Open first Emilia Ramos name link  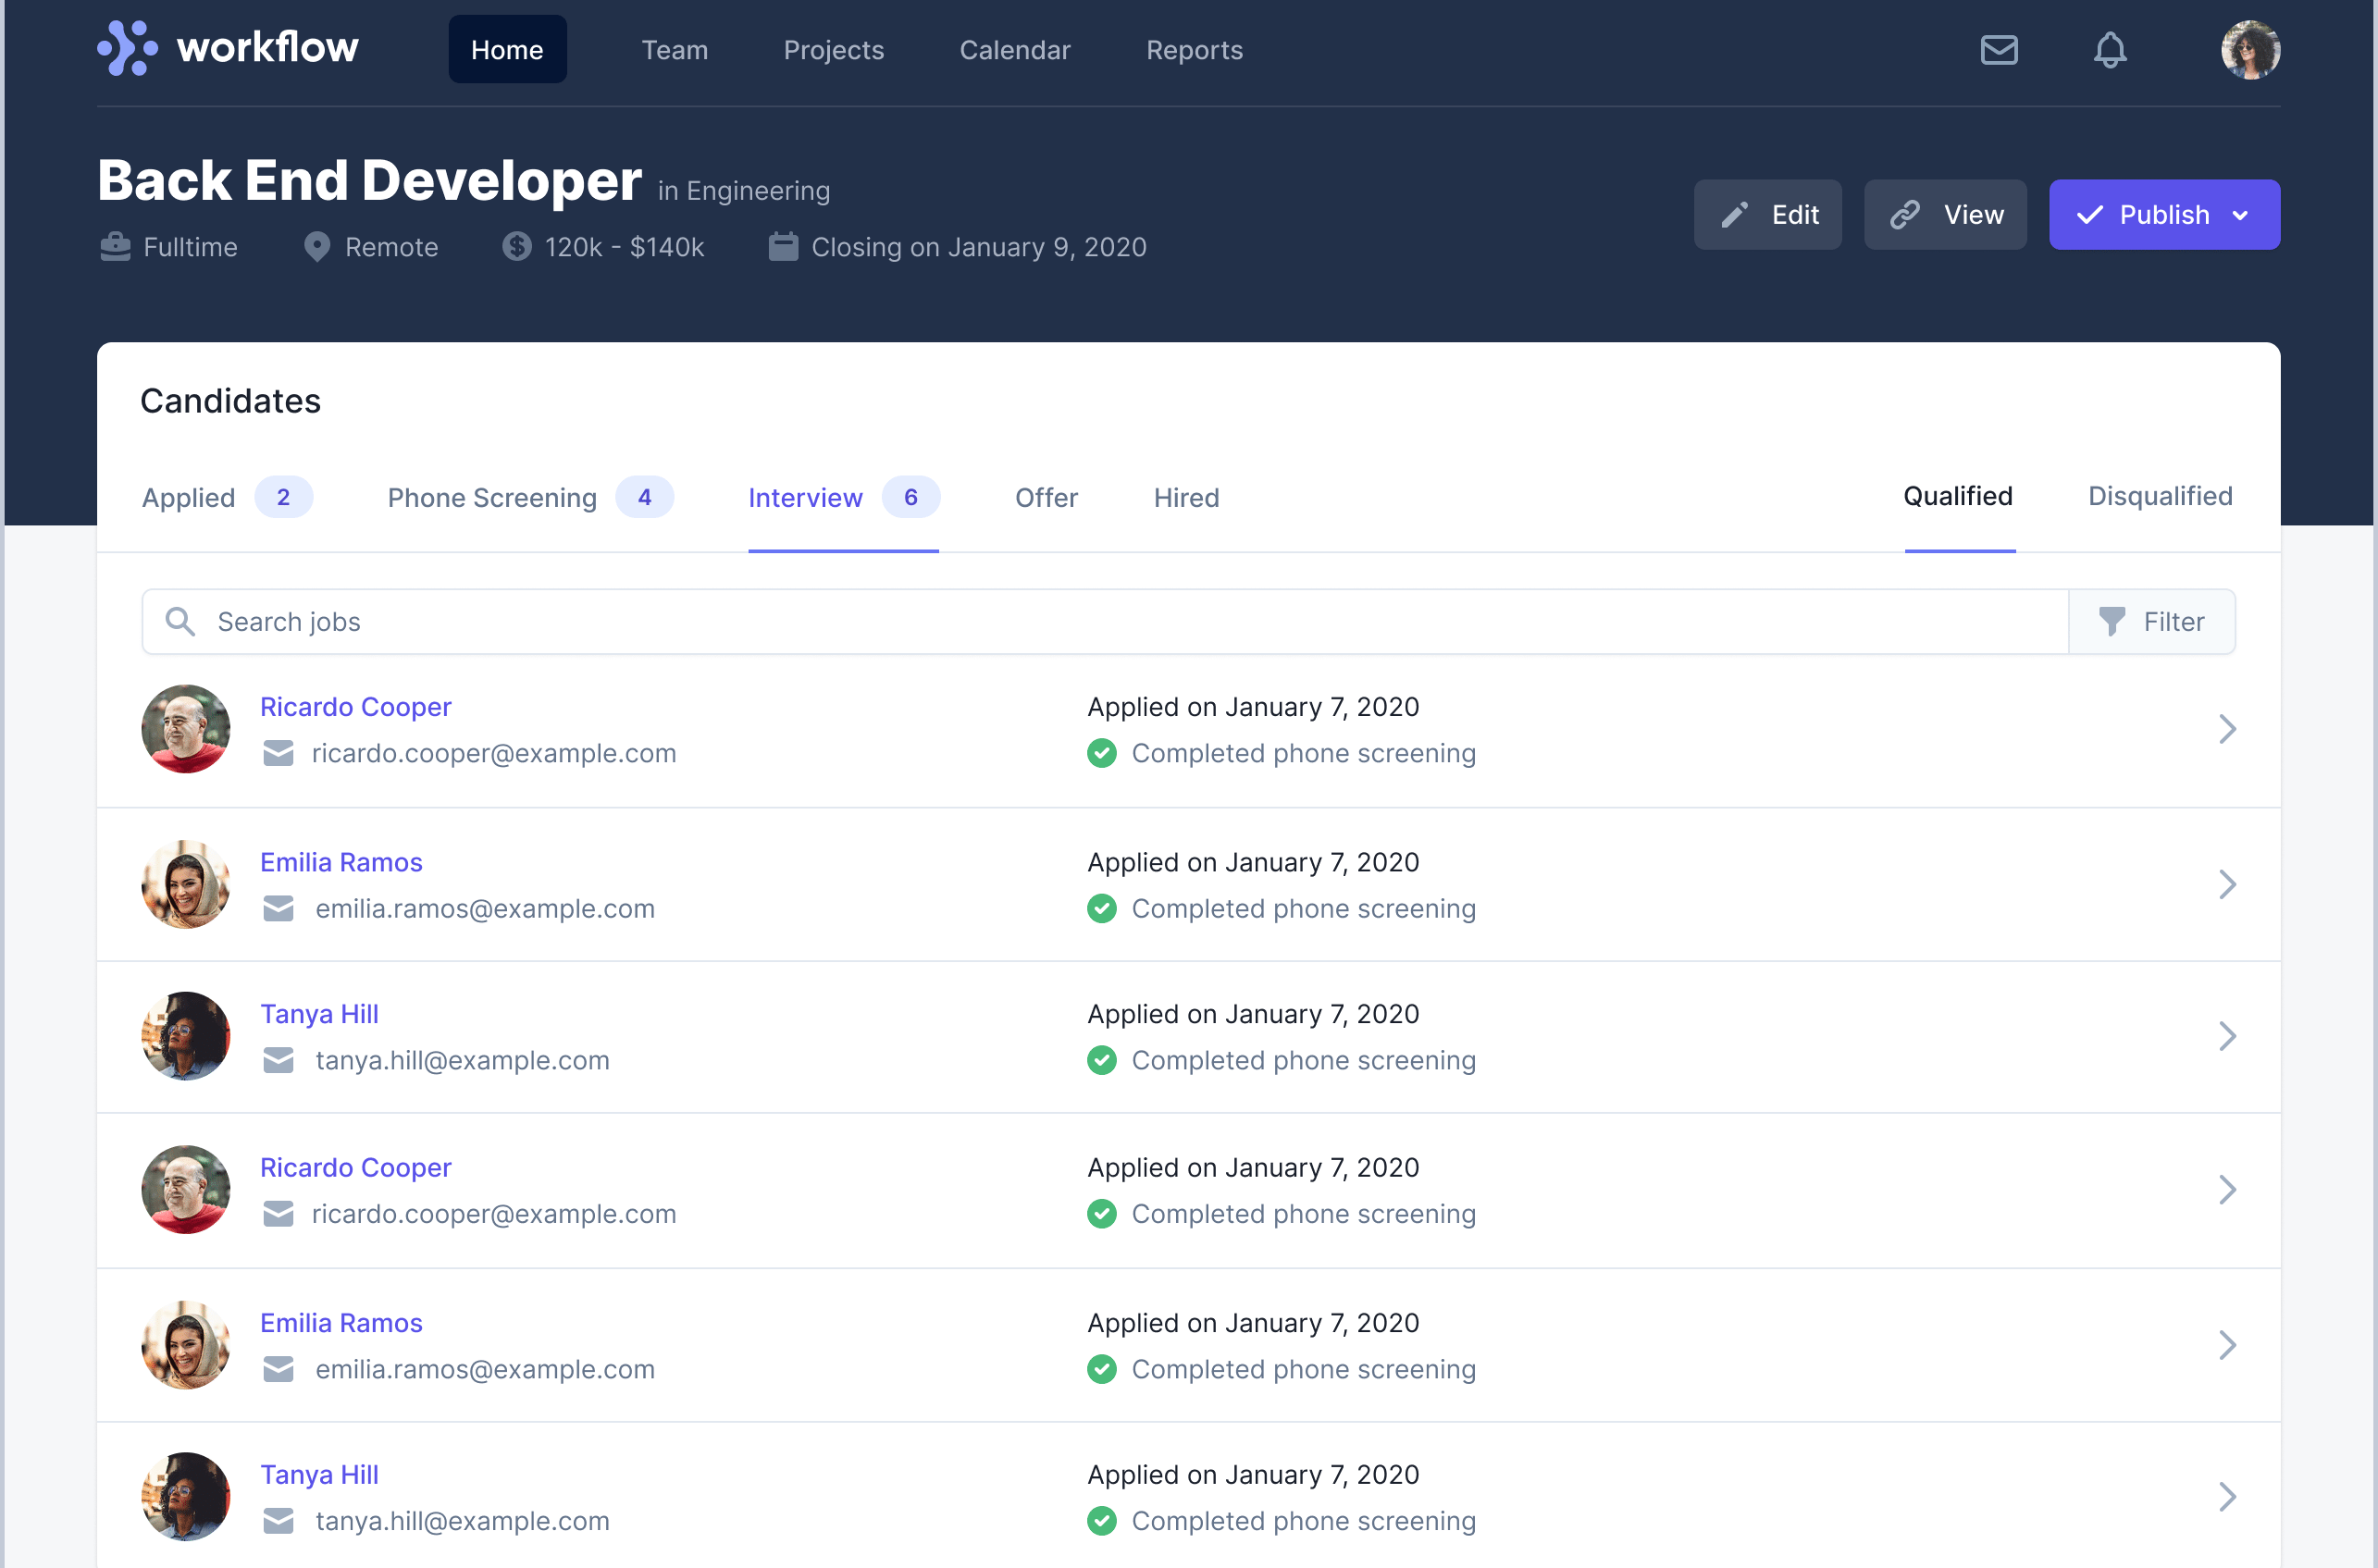coord(341,862)
